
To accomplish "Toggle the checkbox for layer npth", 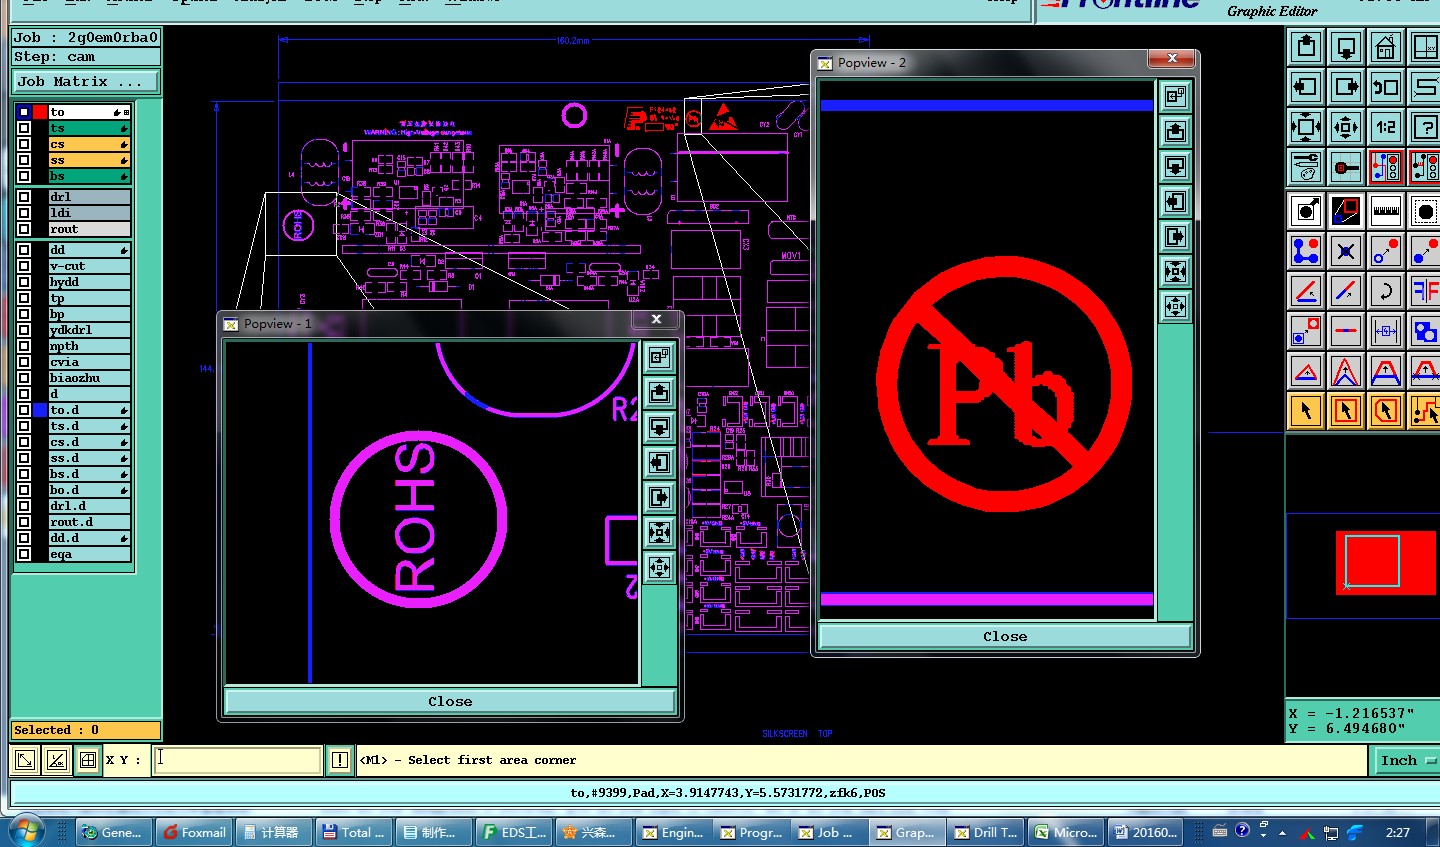I will [24, 346].
